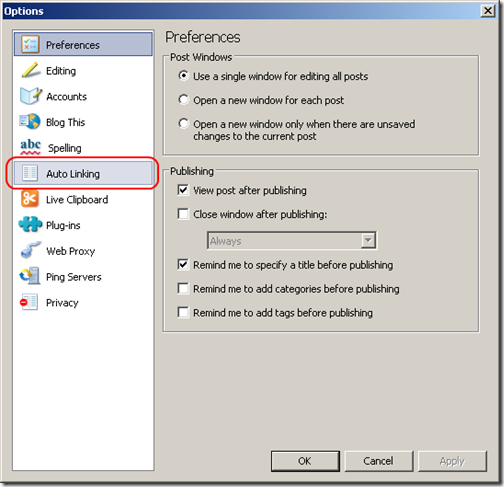Click the Spelling abc icon

[30, 147]
